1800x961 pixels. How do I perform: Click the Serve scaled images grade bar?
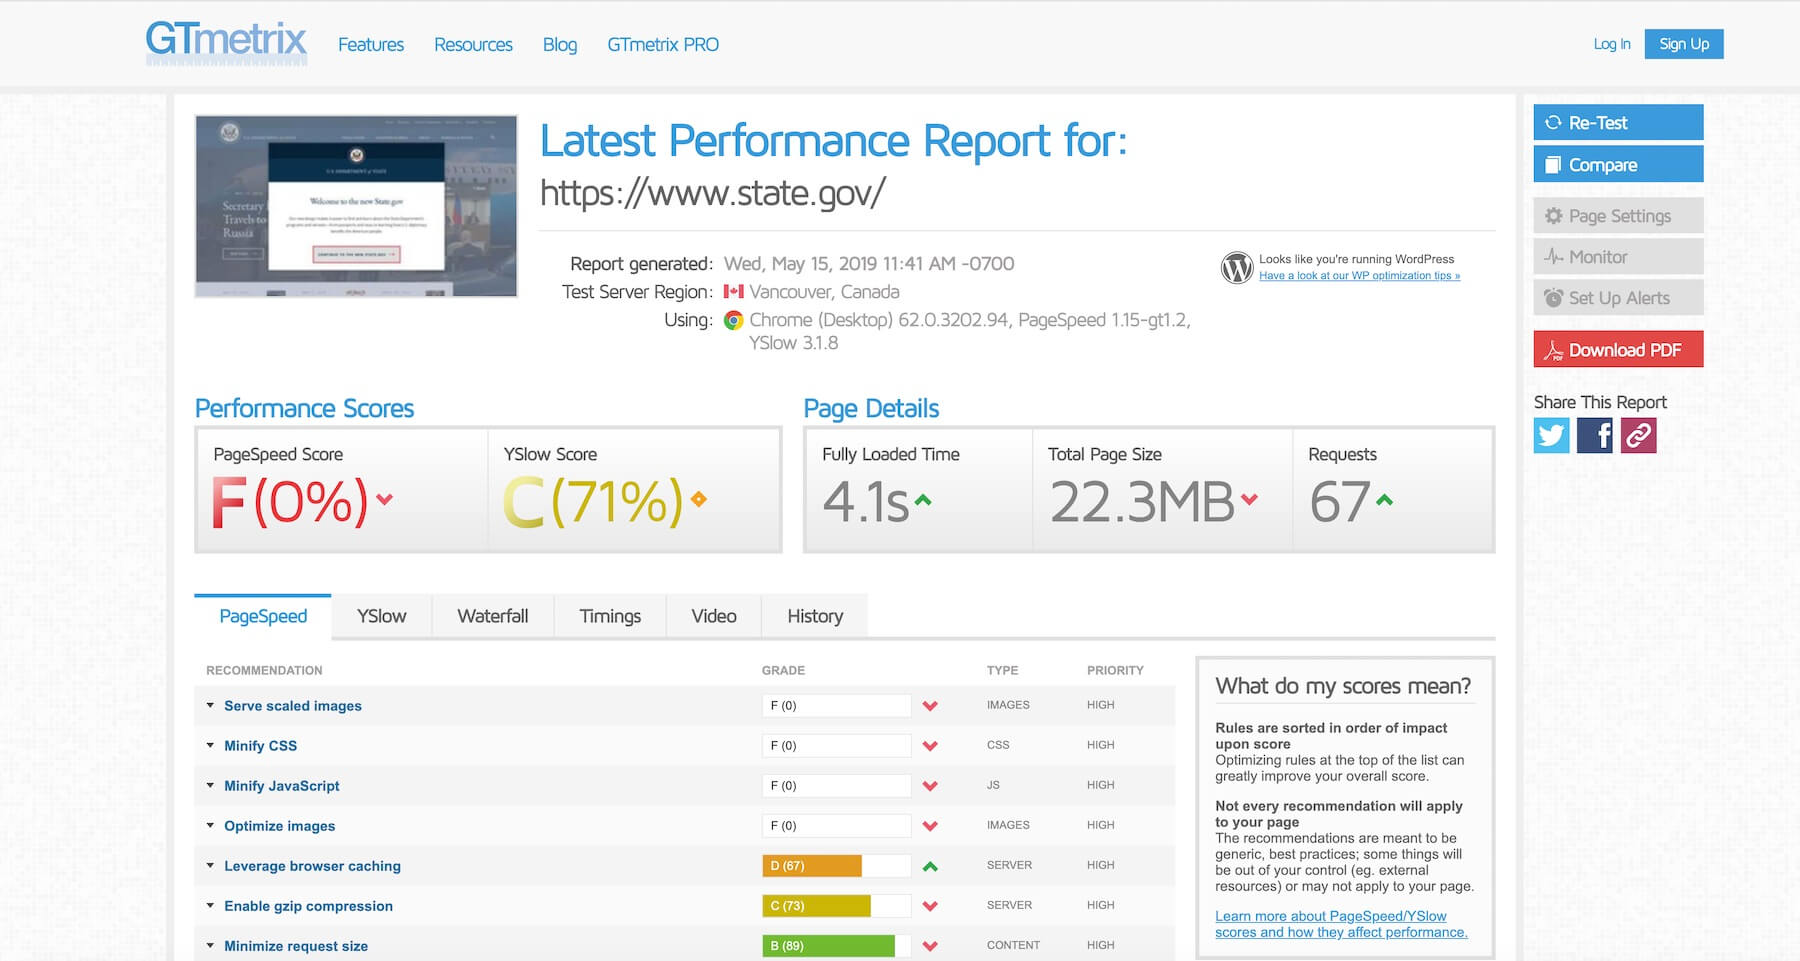tap(836, 706)
